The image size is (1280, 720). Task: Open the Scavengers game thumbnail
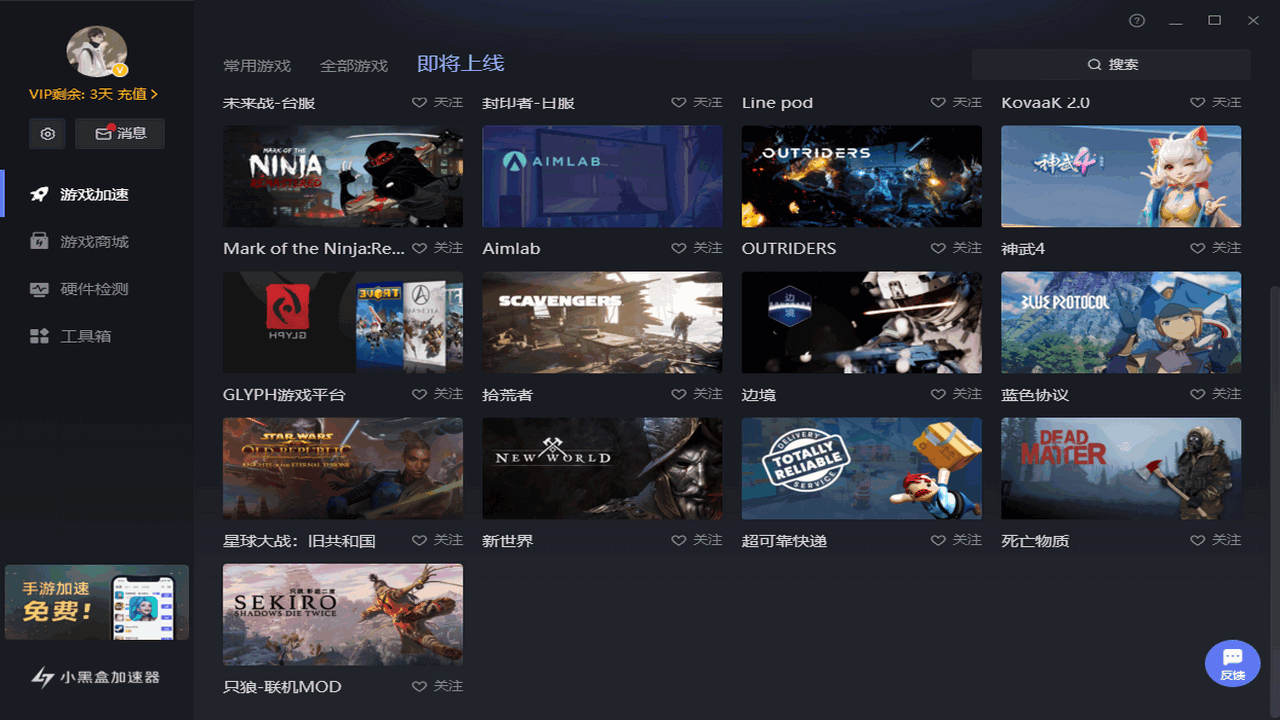tap(602, 322)
